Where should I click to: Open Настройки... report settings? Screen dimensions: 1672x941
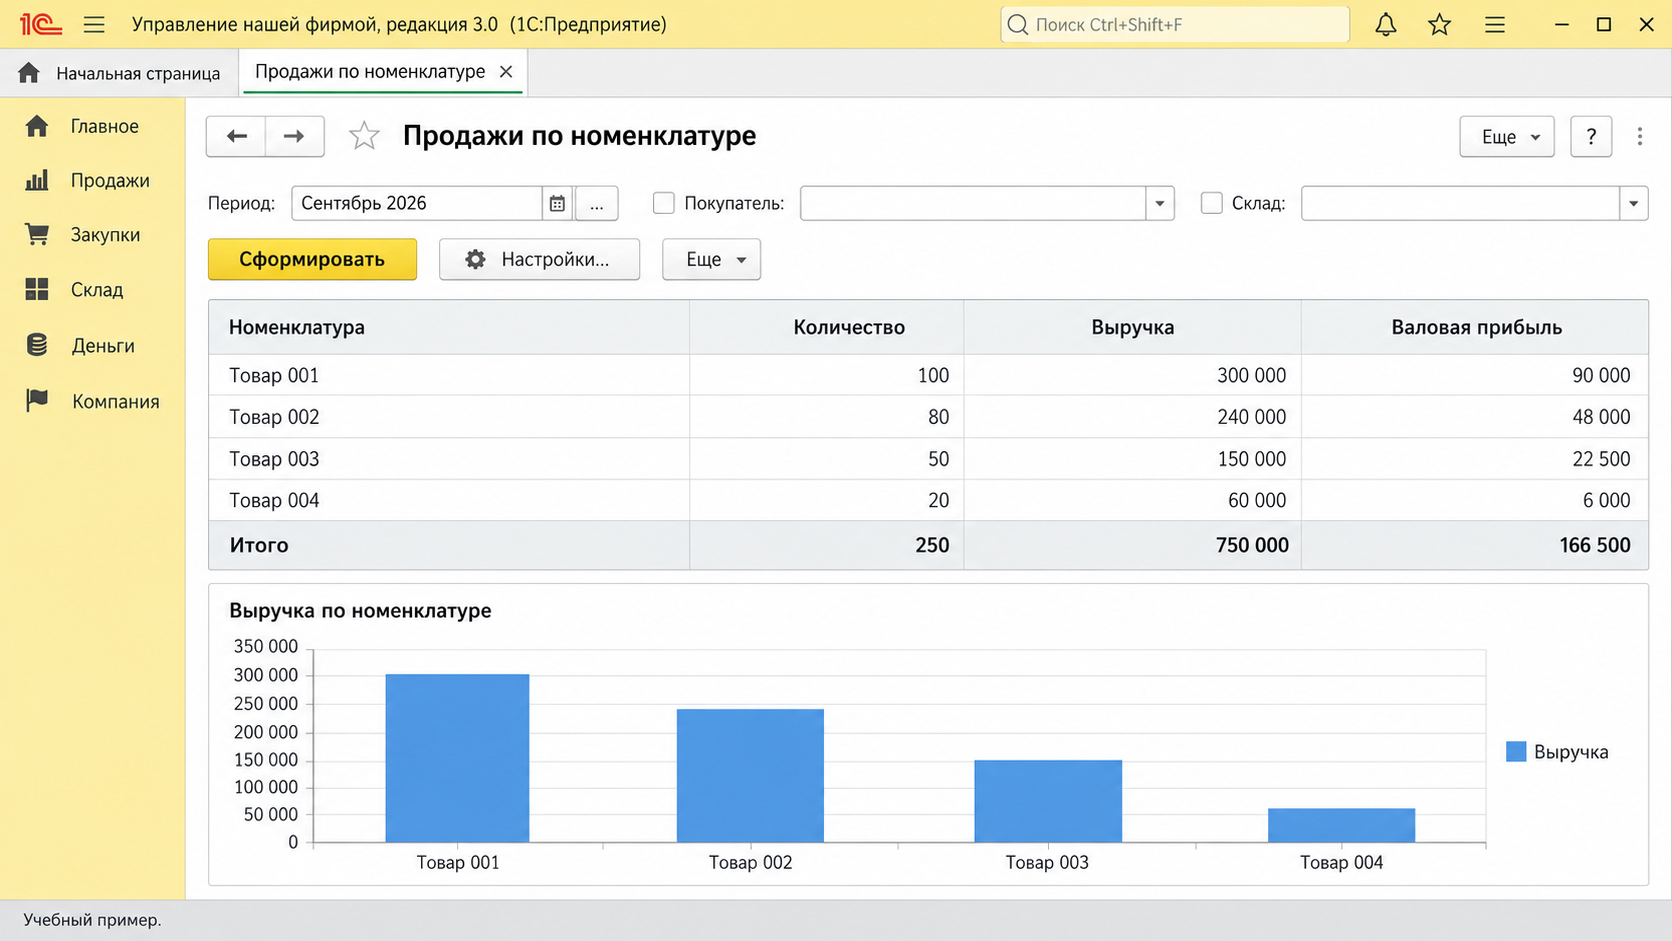[539, 259]
